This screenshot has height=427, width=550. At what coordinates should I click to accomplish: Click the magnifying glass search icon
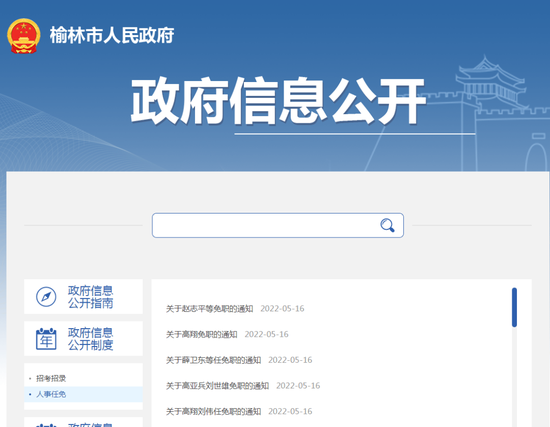387,225
